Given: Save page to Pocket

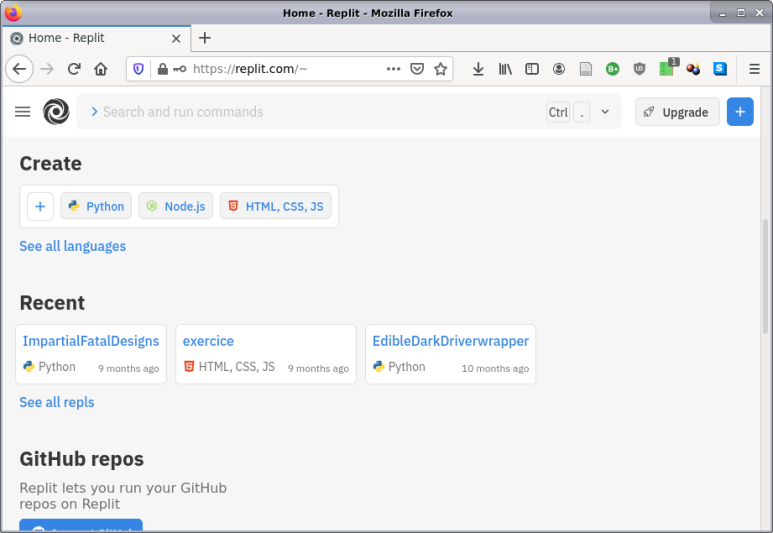Looking at the screenshot, I should coord(417,69).
